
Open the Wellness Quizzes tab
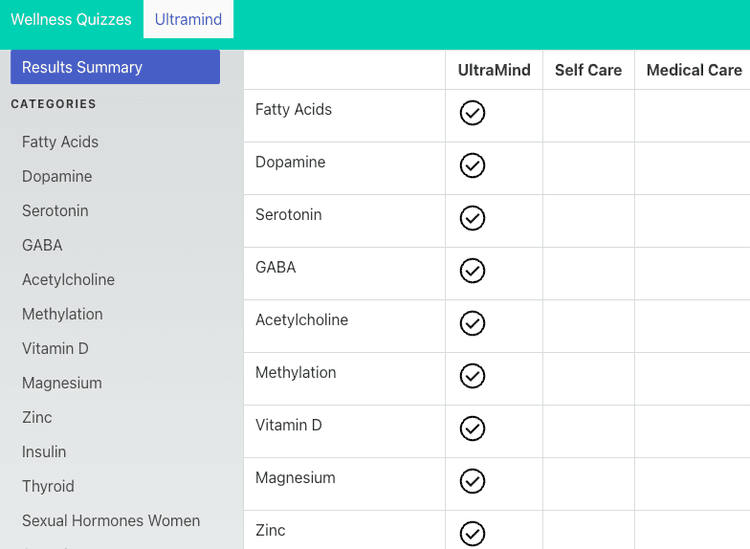coord(71,19)
